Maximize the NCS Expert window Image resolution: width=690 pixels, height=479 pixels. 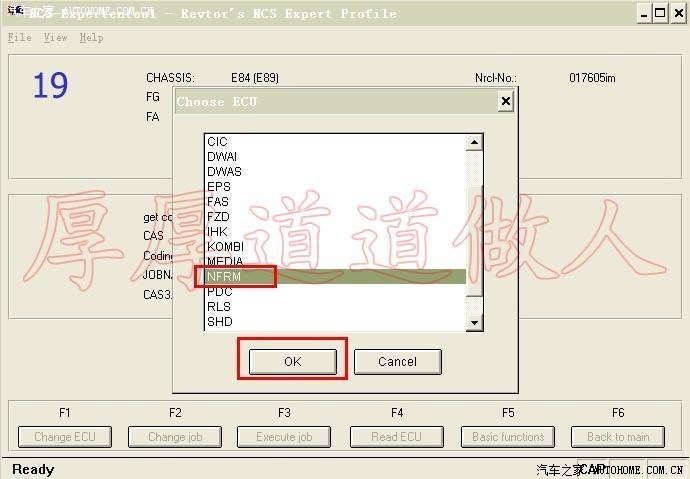point(660,13)
